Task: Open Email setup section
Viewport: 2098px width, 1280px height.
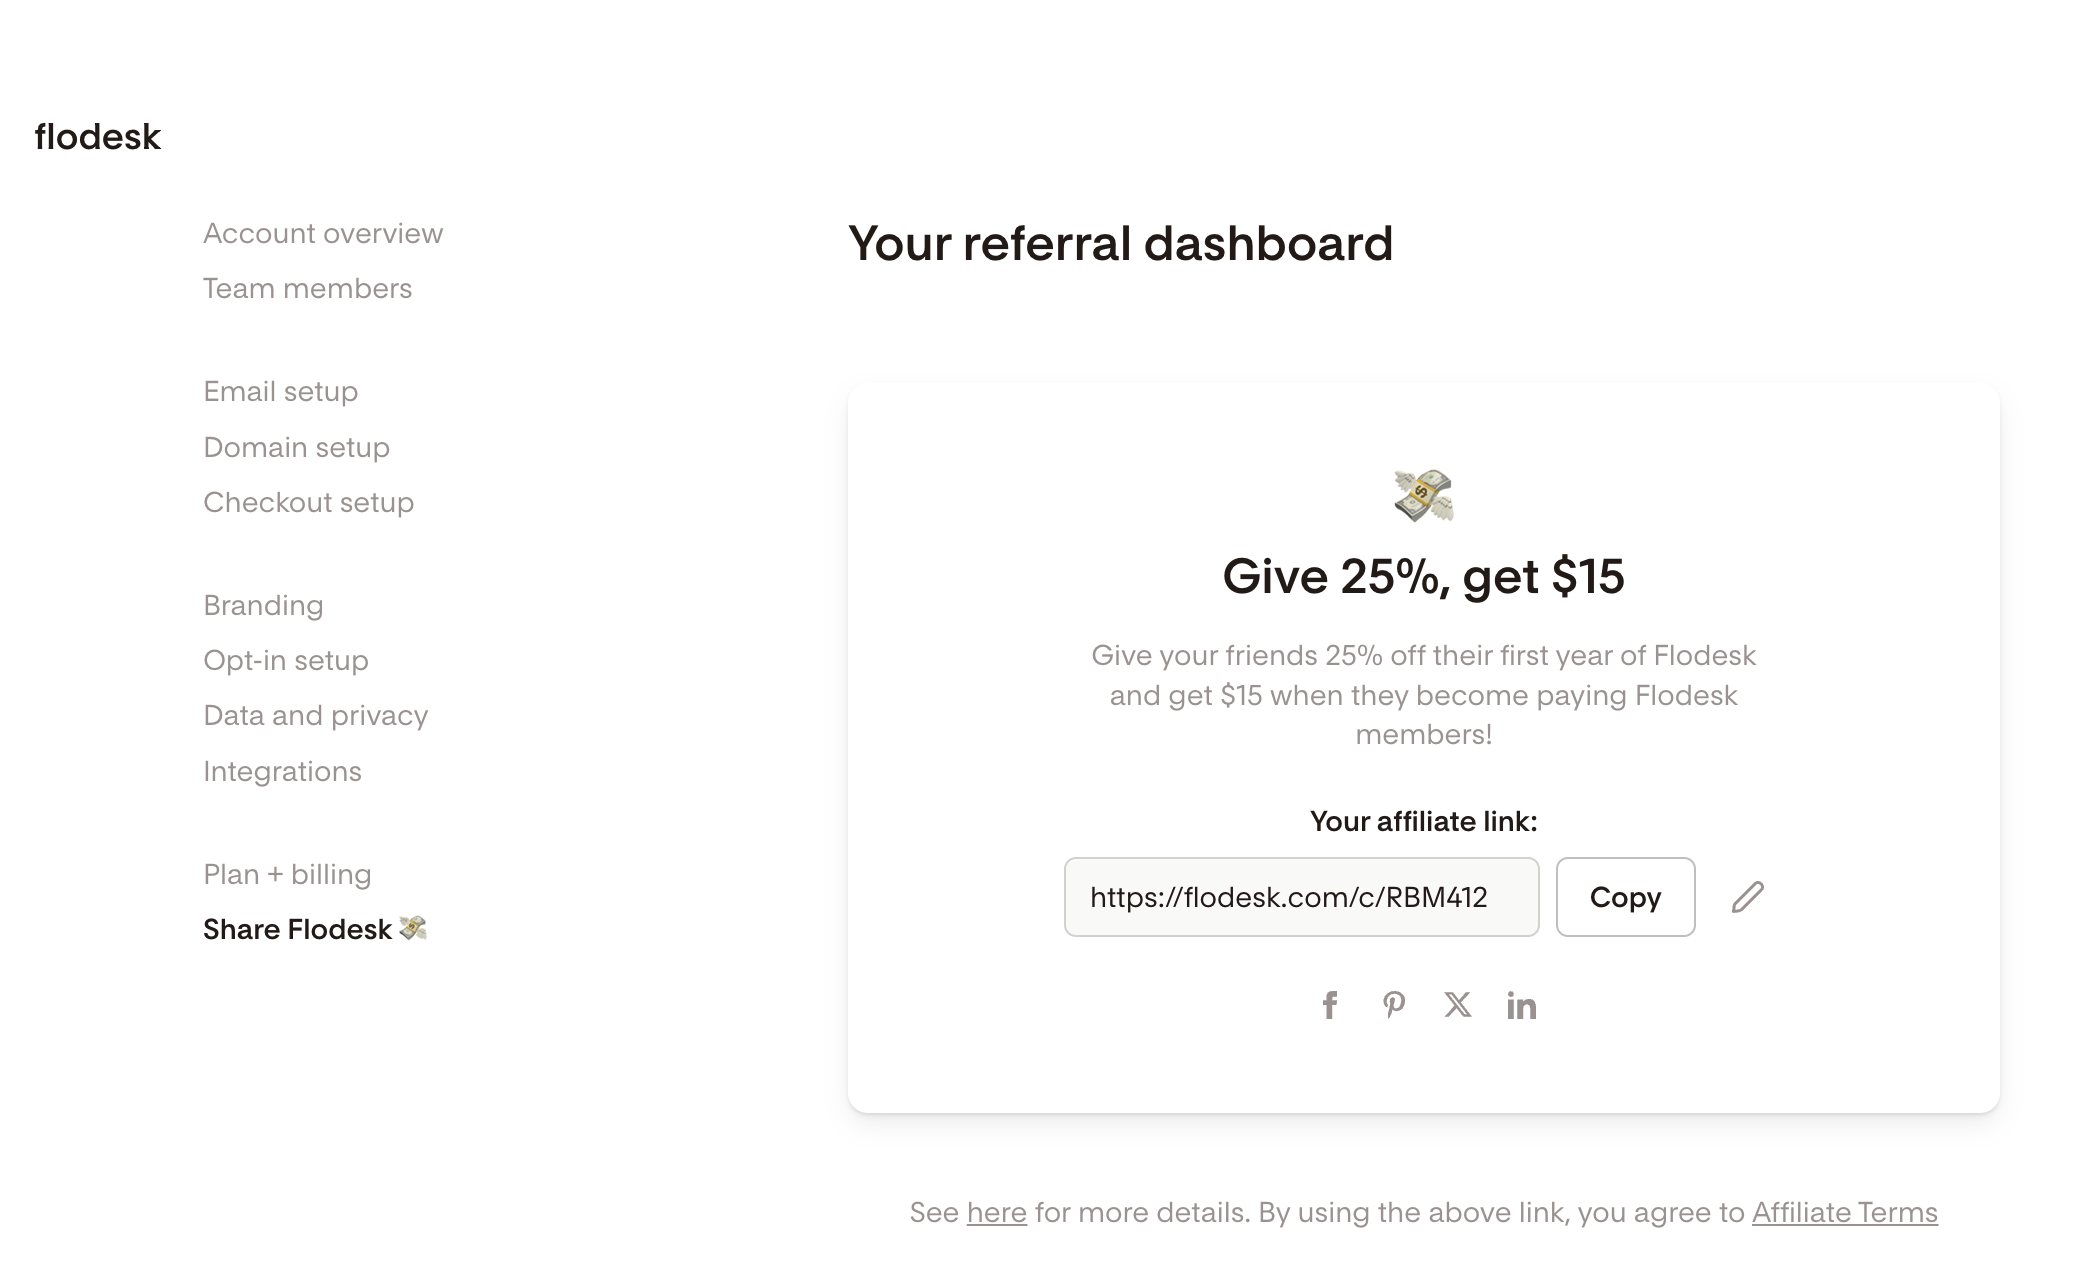Action: pos(280,391)
